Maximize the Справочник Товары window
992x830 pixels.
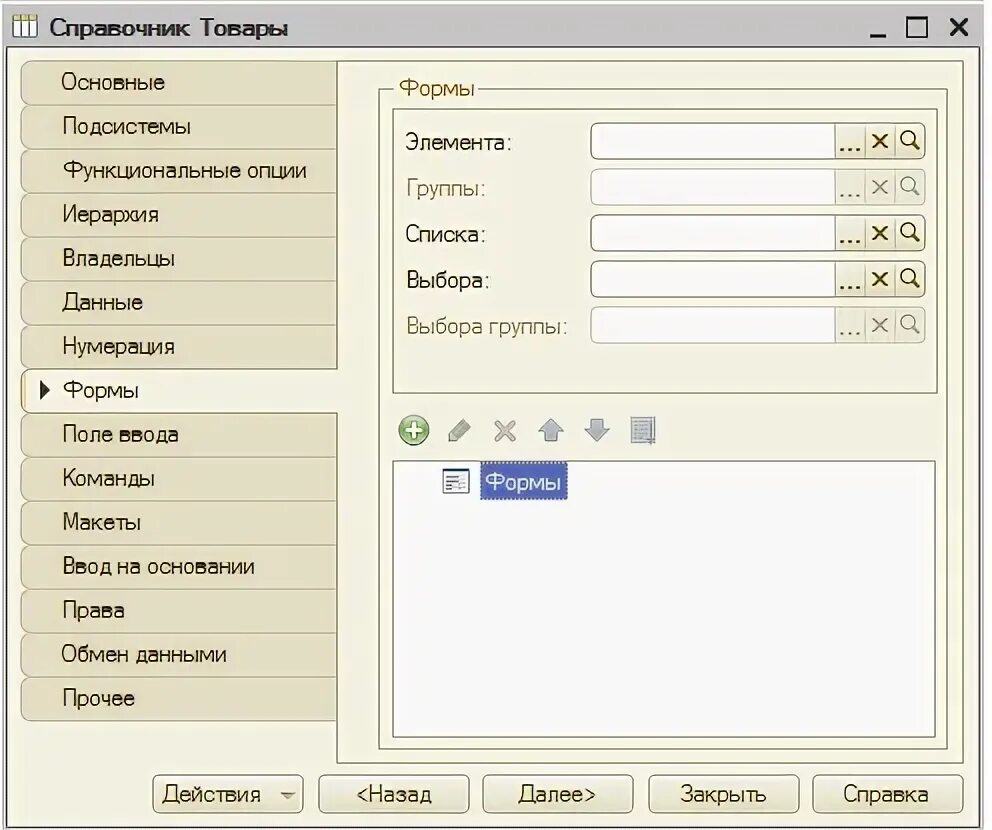point(917,27)
